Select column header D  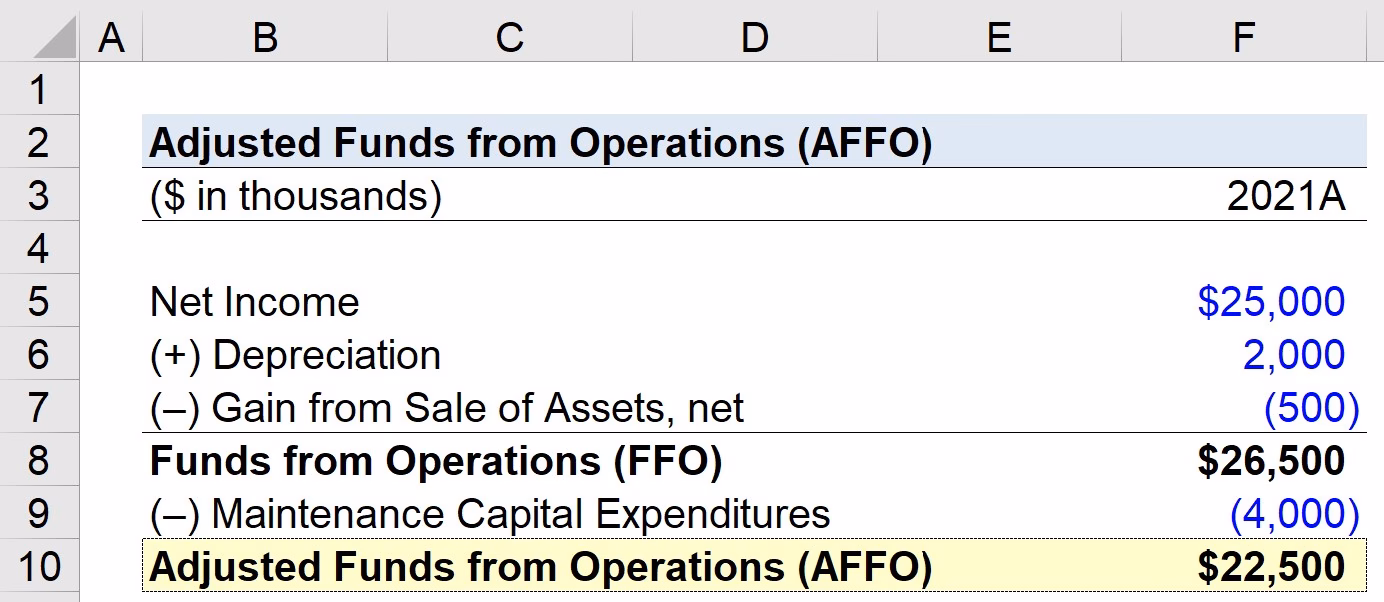pyautogui.click(x=755, y=37)
